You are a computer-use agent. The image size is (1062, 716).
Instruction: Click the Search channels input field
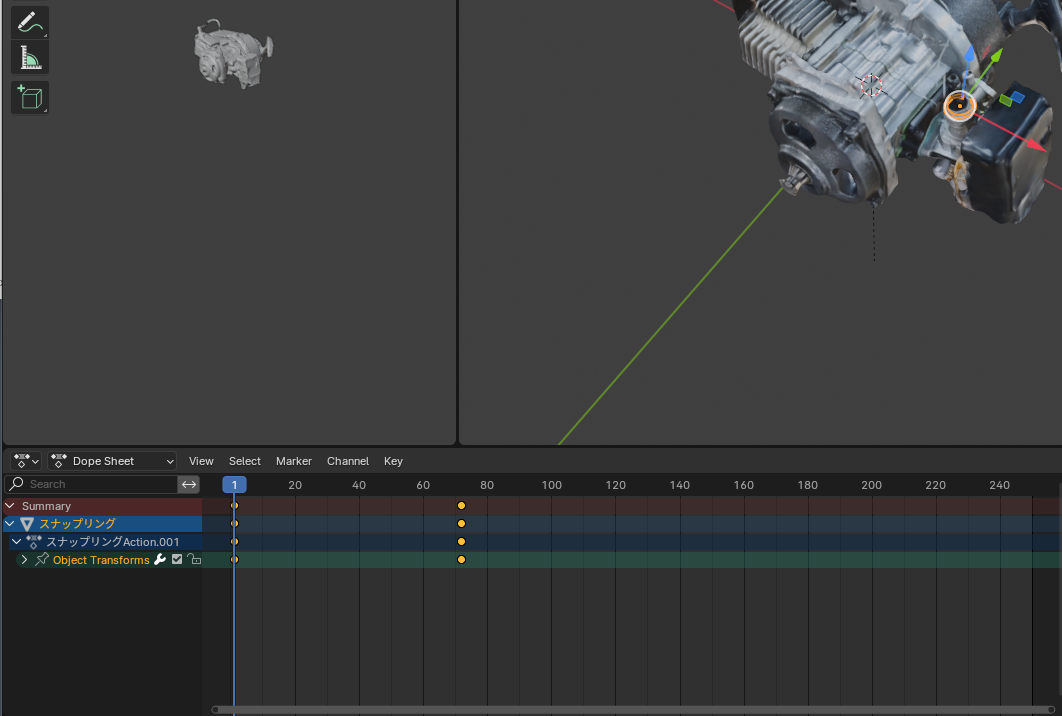(98, 485)
